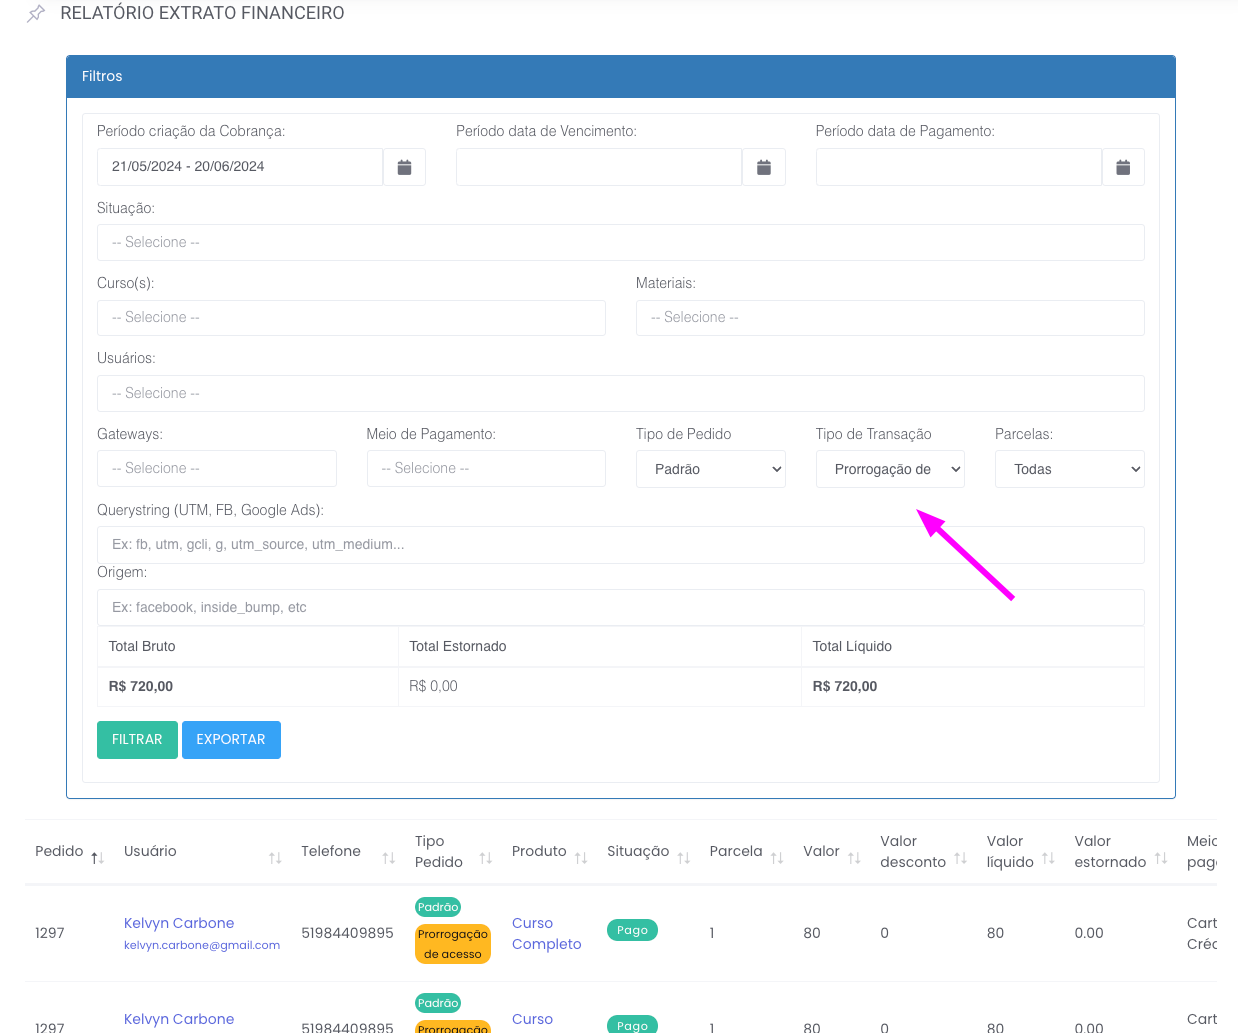1238x1033 pixels.
Task: Open the Situação selection field
Action: (x=620, y=243)
